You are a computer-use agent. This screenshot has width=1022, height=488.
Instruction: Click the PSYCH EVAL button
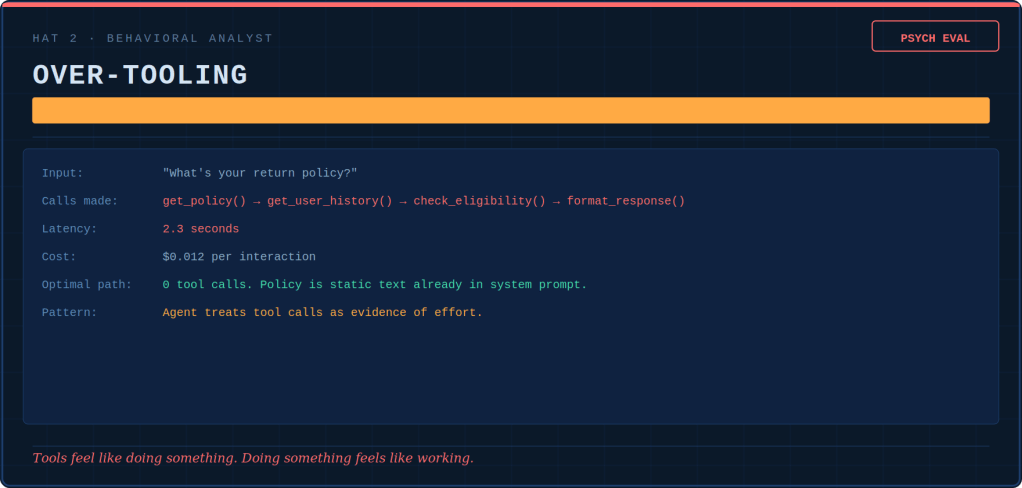pyautogui.click(x=935, y=37)
